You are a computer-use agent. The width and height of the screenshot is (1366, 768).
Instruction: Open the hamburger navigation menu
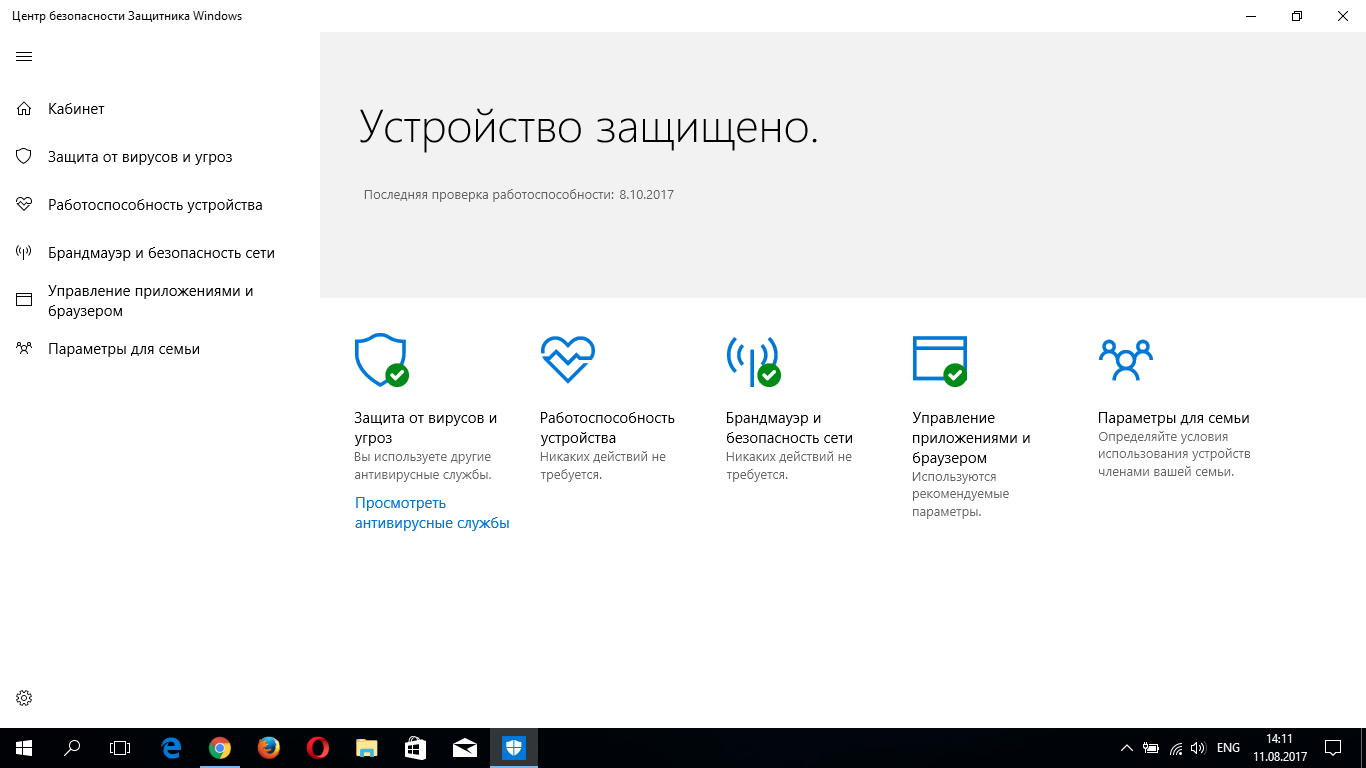click(24, 56)
